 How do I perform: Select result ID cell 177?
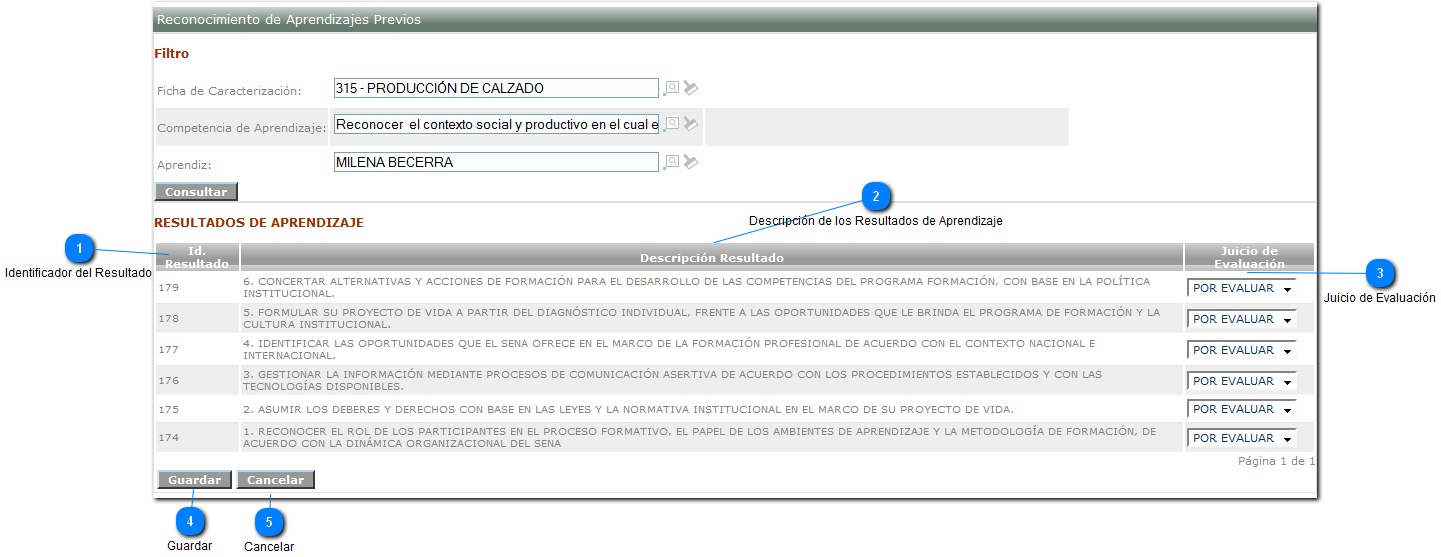[x=197, y=350]
